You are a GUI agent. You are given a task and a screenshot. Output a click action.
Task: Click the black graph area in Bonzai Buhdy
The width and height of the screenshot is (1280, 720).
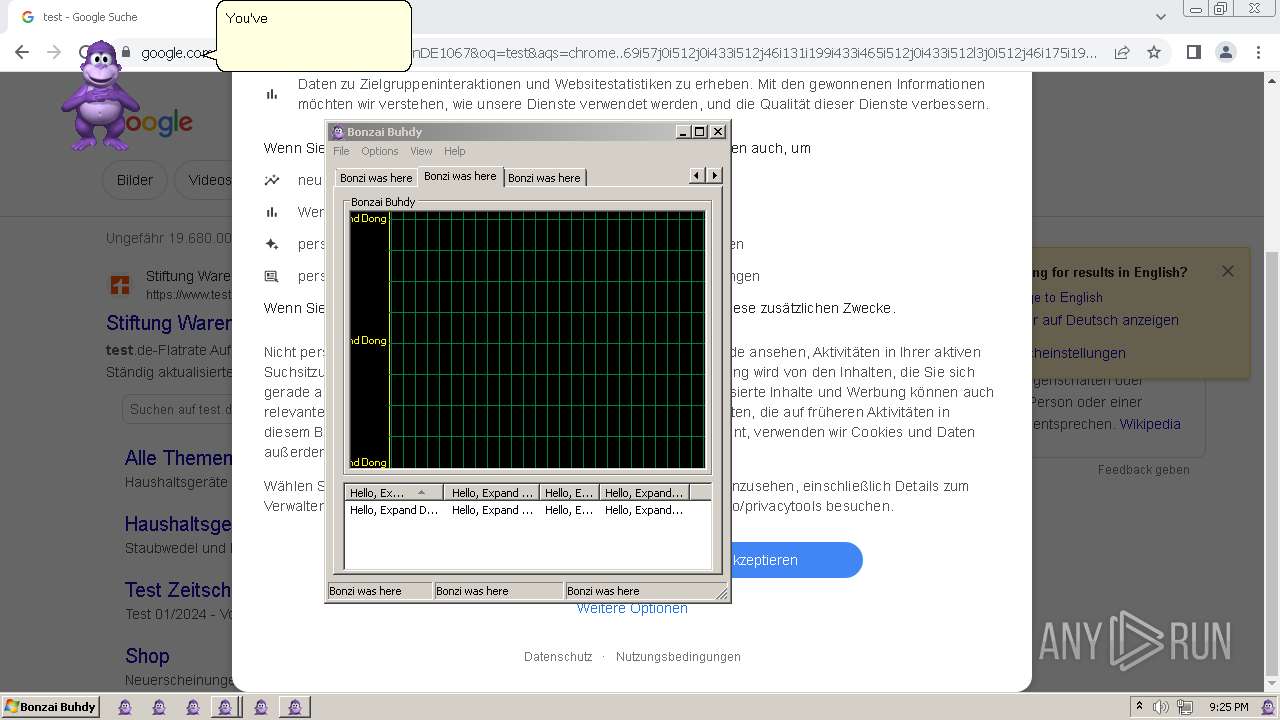tap(527, 339)
